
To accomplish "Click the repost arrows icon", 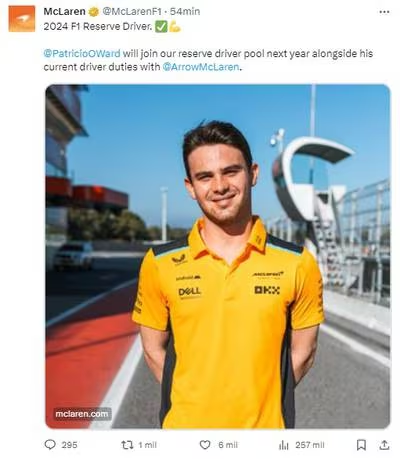I will 127,445.
